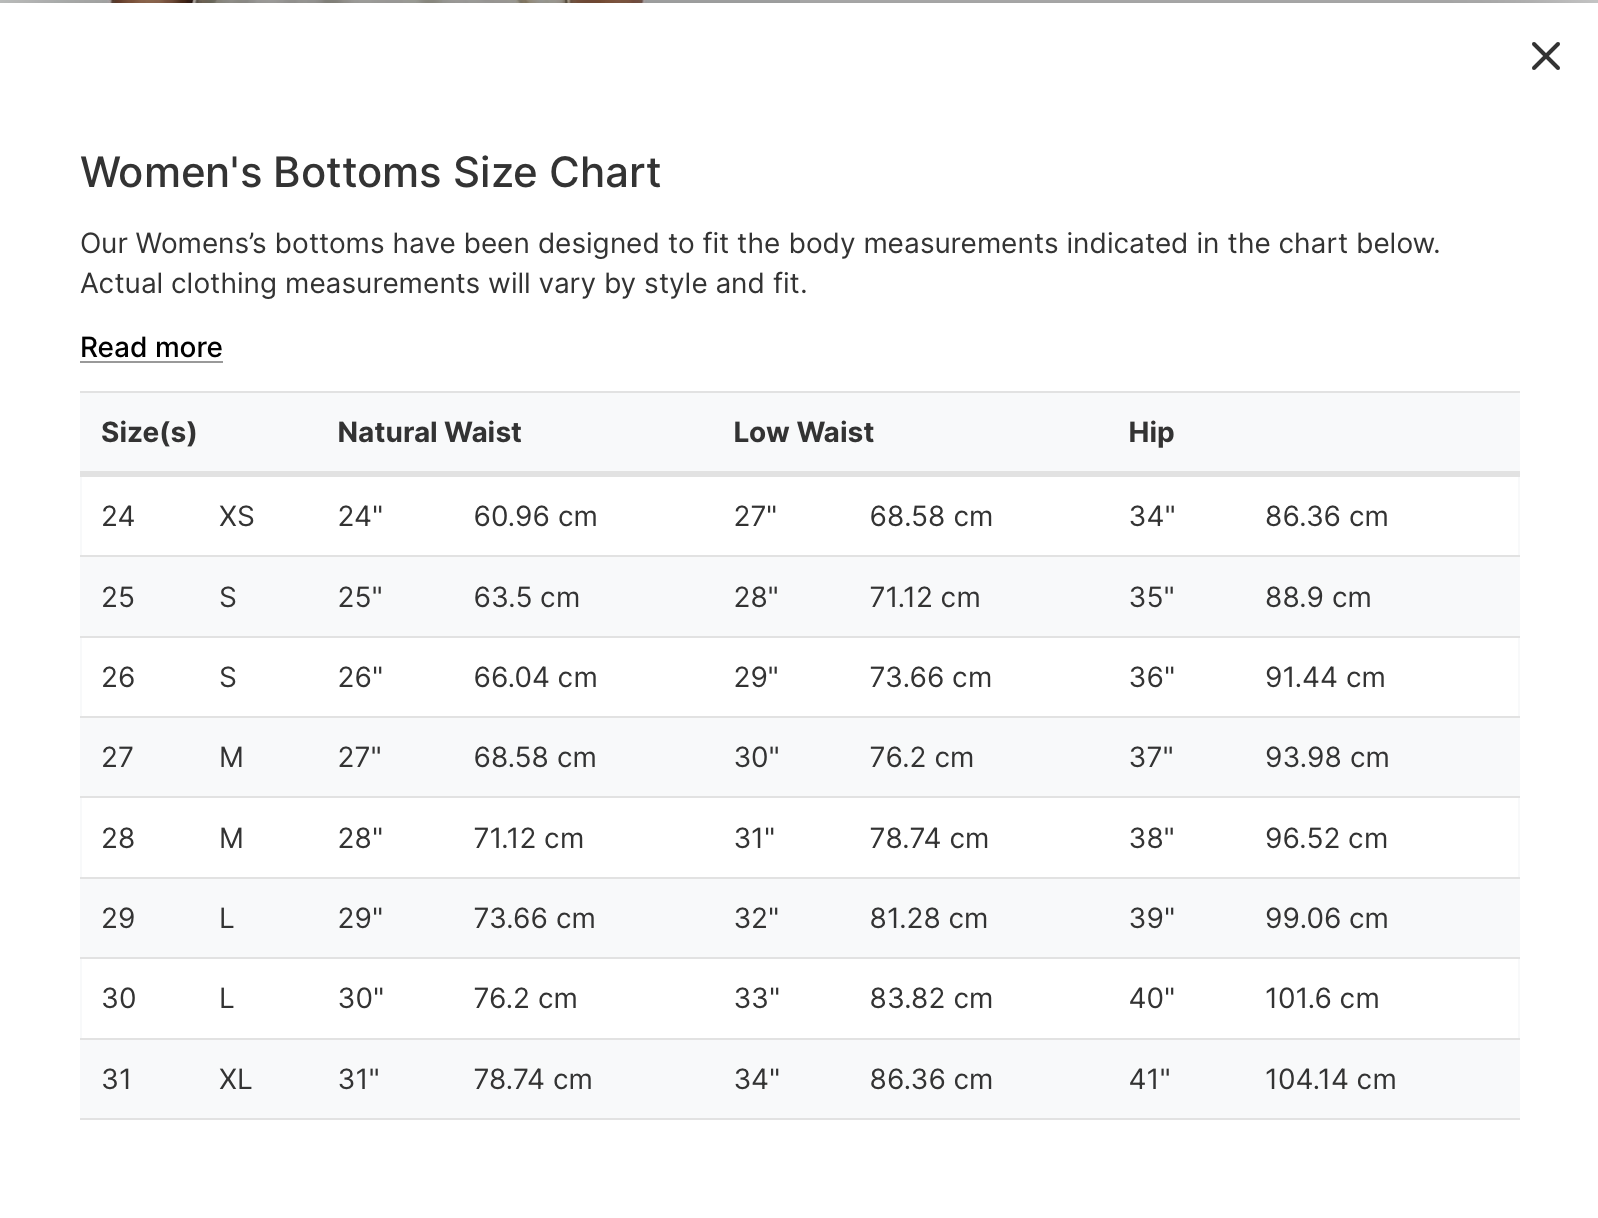1598x1218 pixels.
Task: Click the 101.6 cm hip value
Action: pos(1321,998)
